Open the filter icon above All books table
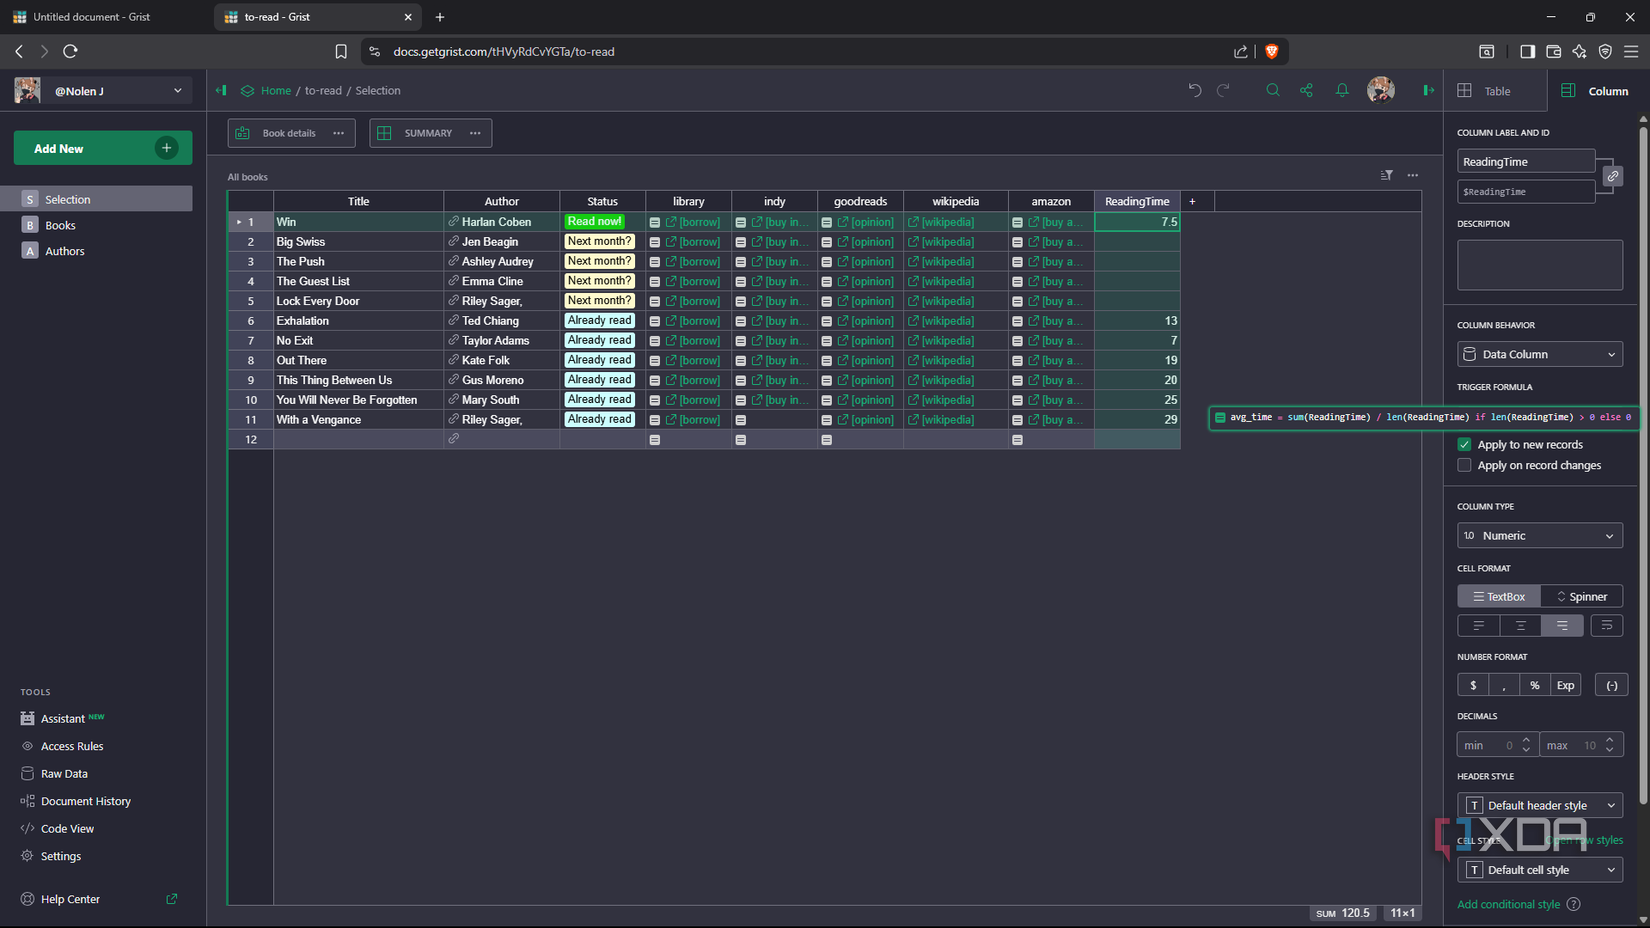 click(1386, 175)
